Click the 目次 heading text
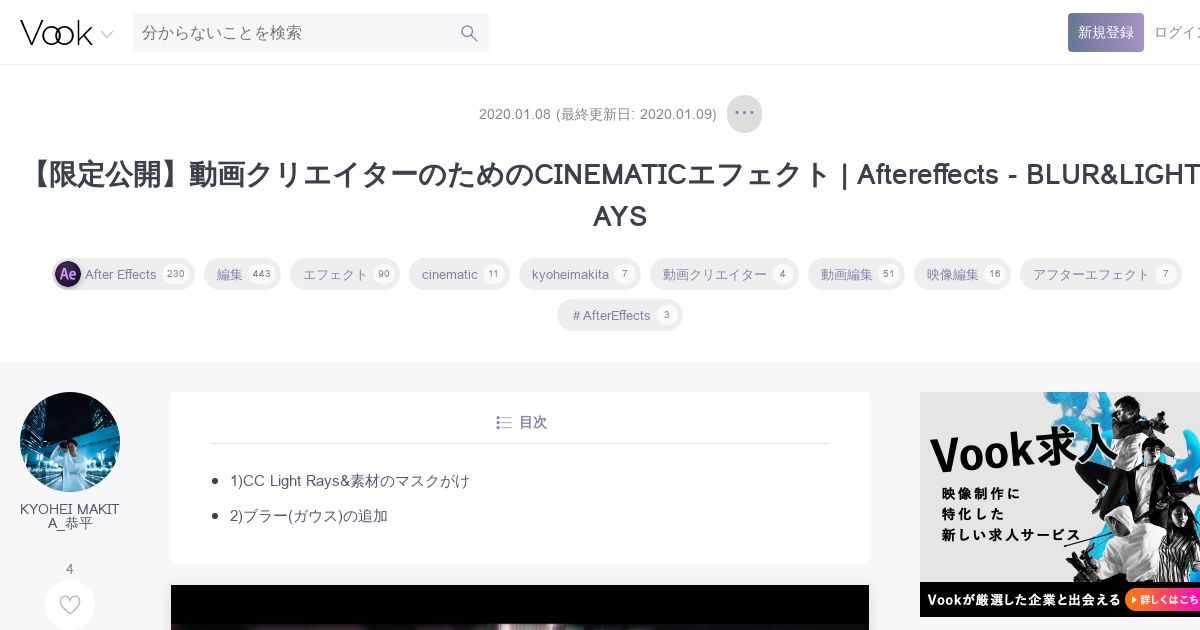The height and width of the screenshot is (630, 1200). point(533,423)
